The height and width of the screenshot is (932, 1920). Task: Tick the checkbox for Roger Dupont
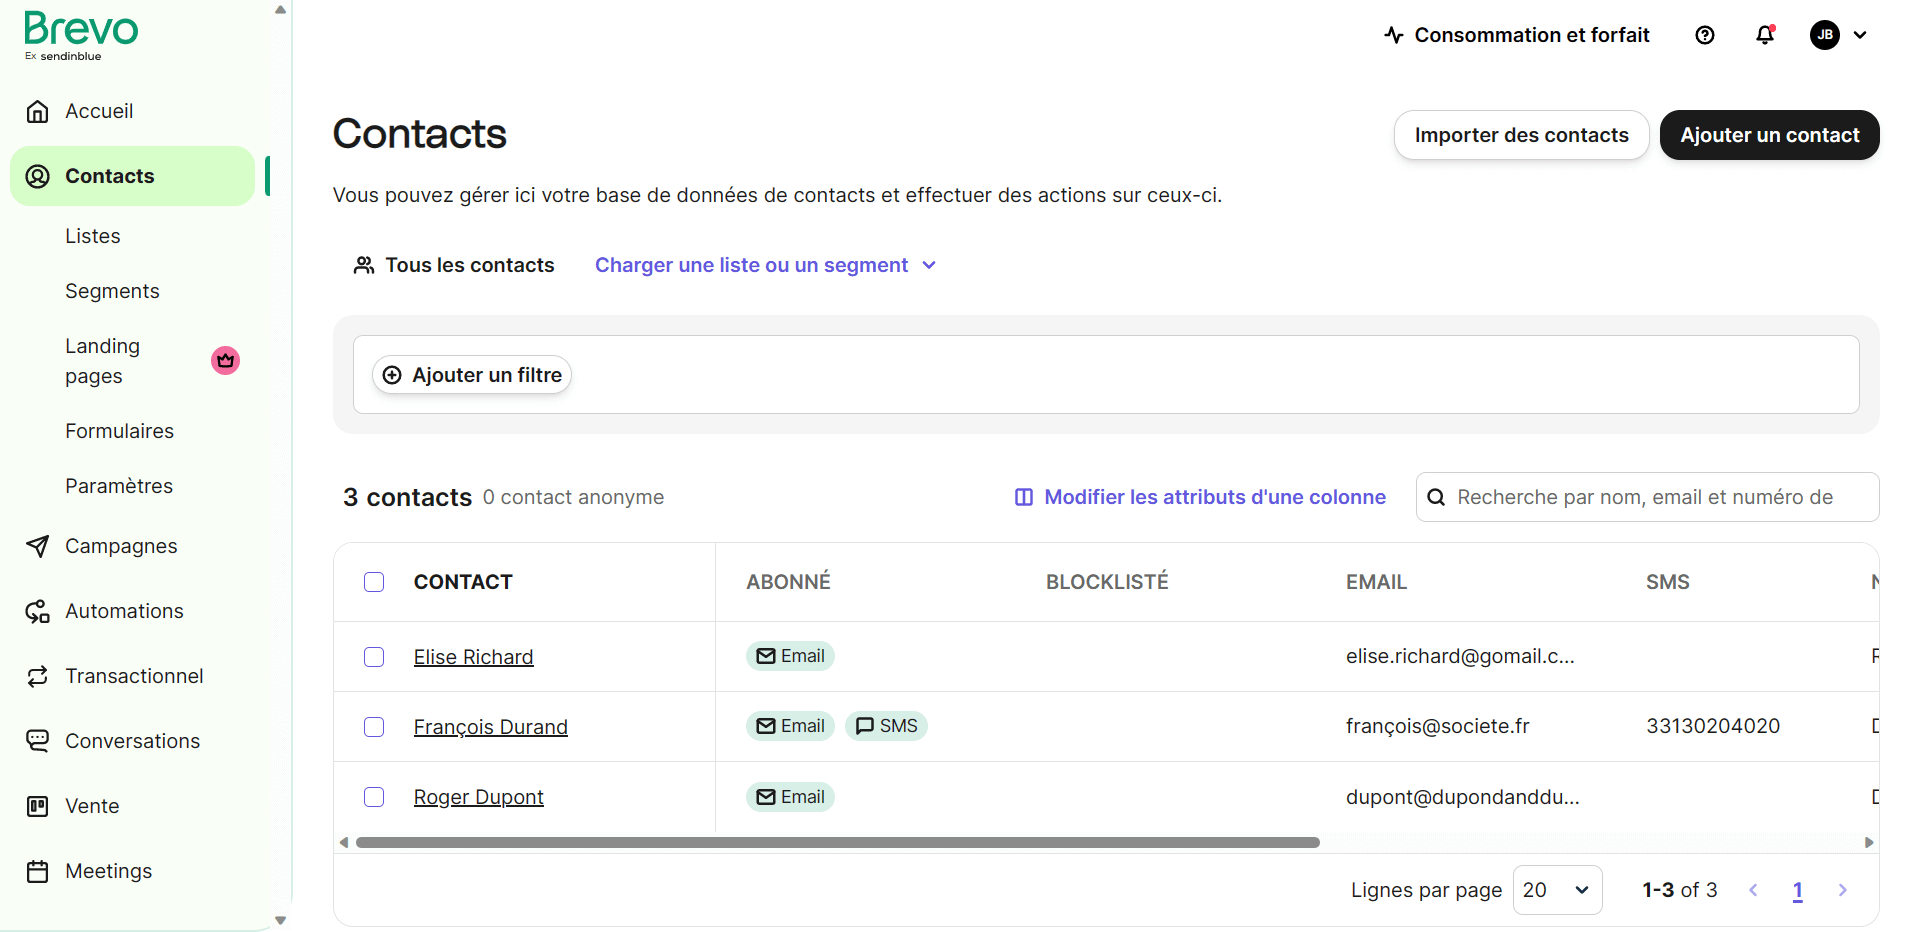(x=374, y=797)
